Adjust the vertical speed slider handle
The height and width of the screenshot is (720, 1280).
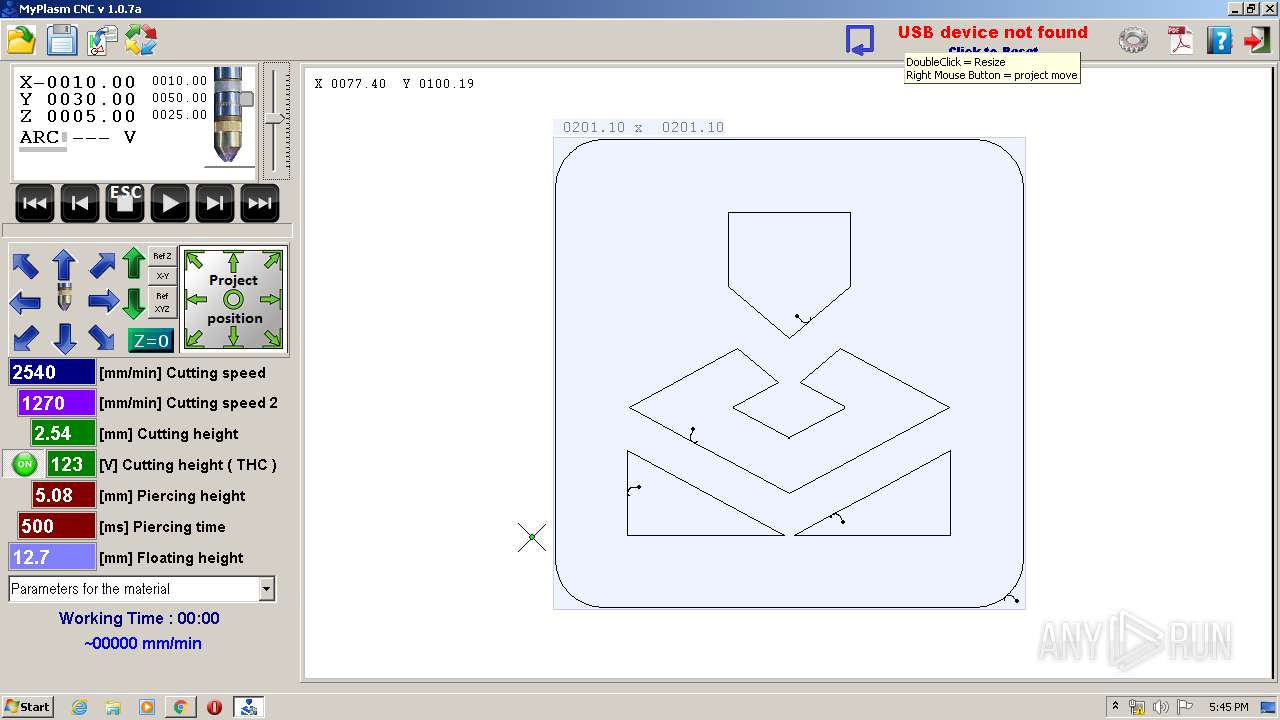coord(275,117)
